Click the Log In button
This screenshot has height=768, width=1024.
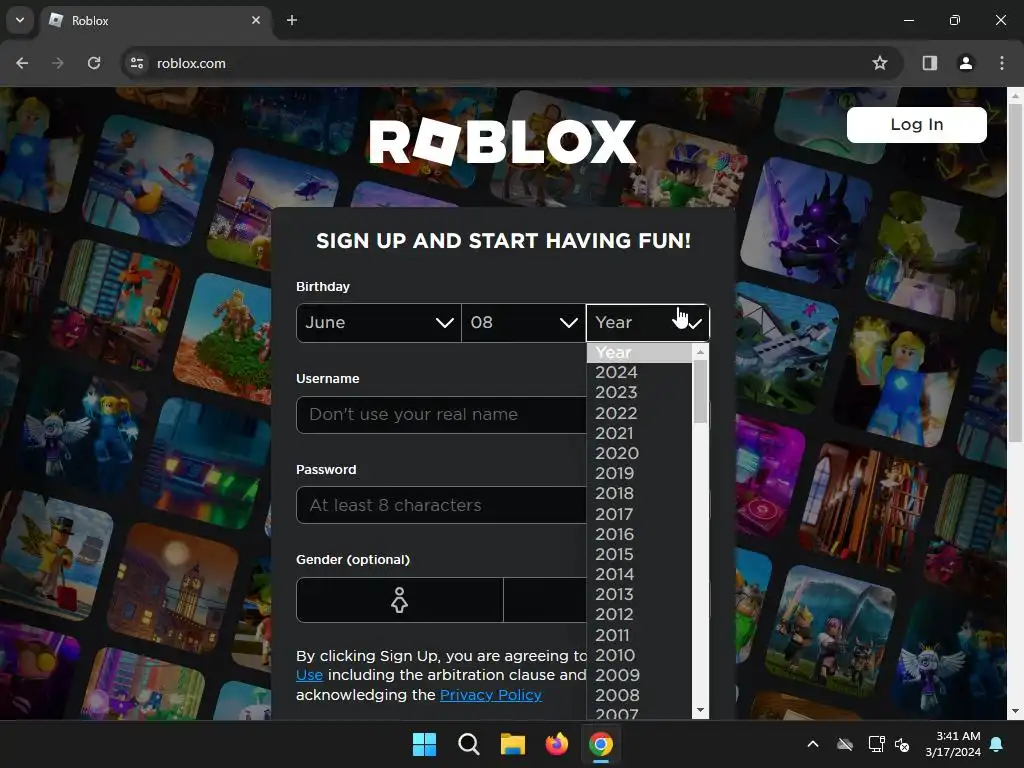[916, 125]
